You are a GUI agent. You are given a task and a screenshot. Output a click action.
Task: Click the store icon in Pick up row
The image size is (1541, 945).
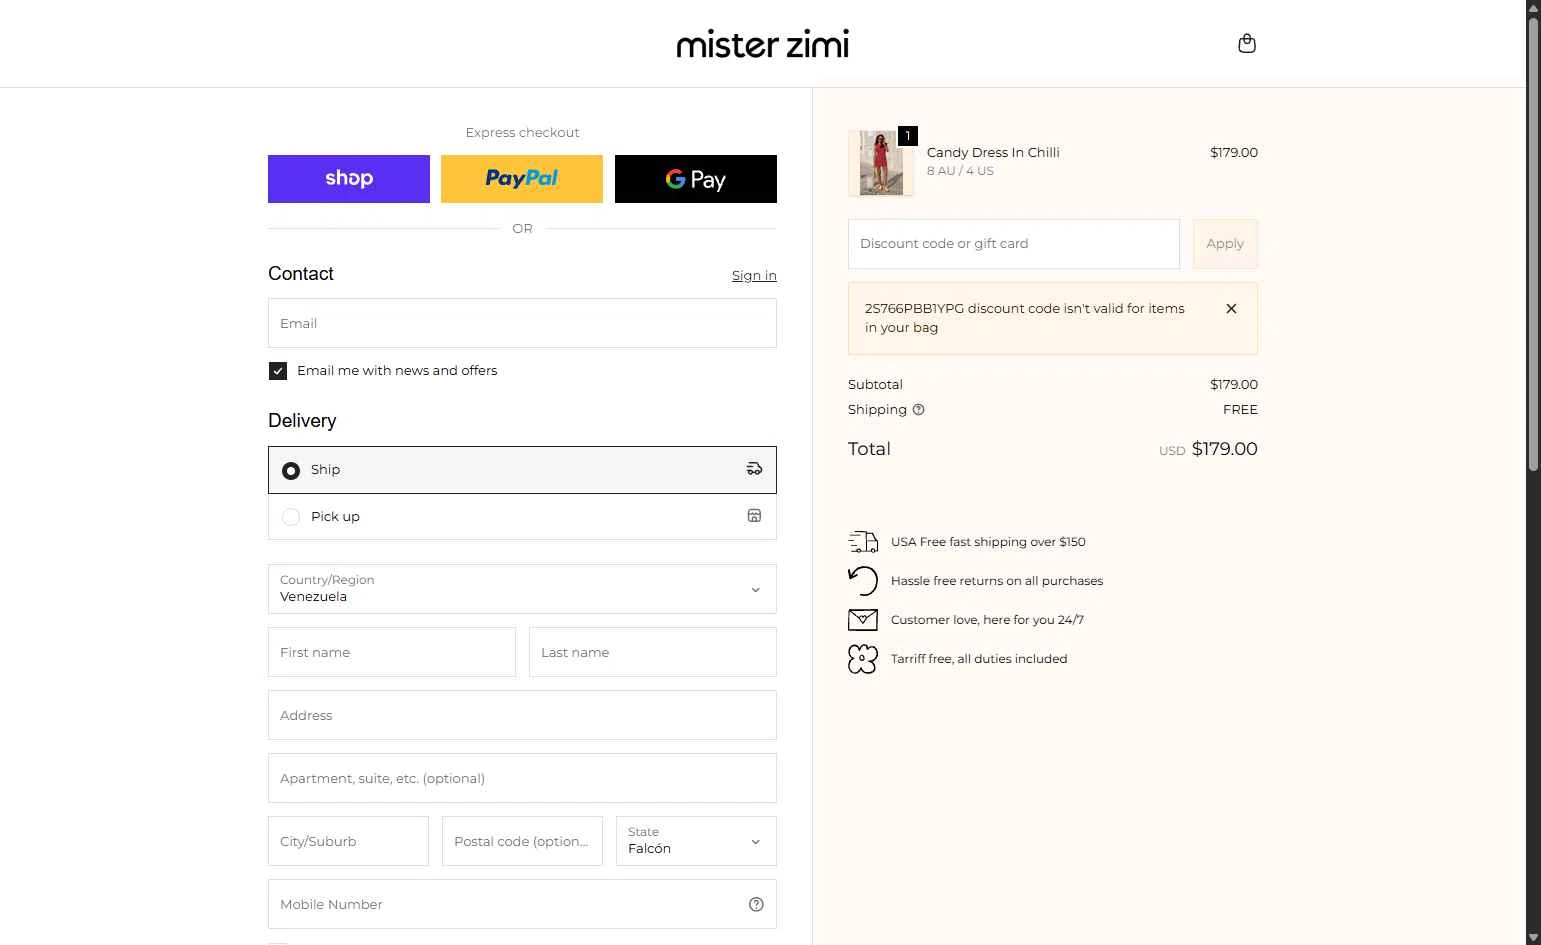point(754,516)
